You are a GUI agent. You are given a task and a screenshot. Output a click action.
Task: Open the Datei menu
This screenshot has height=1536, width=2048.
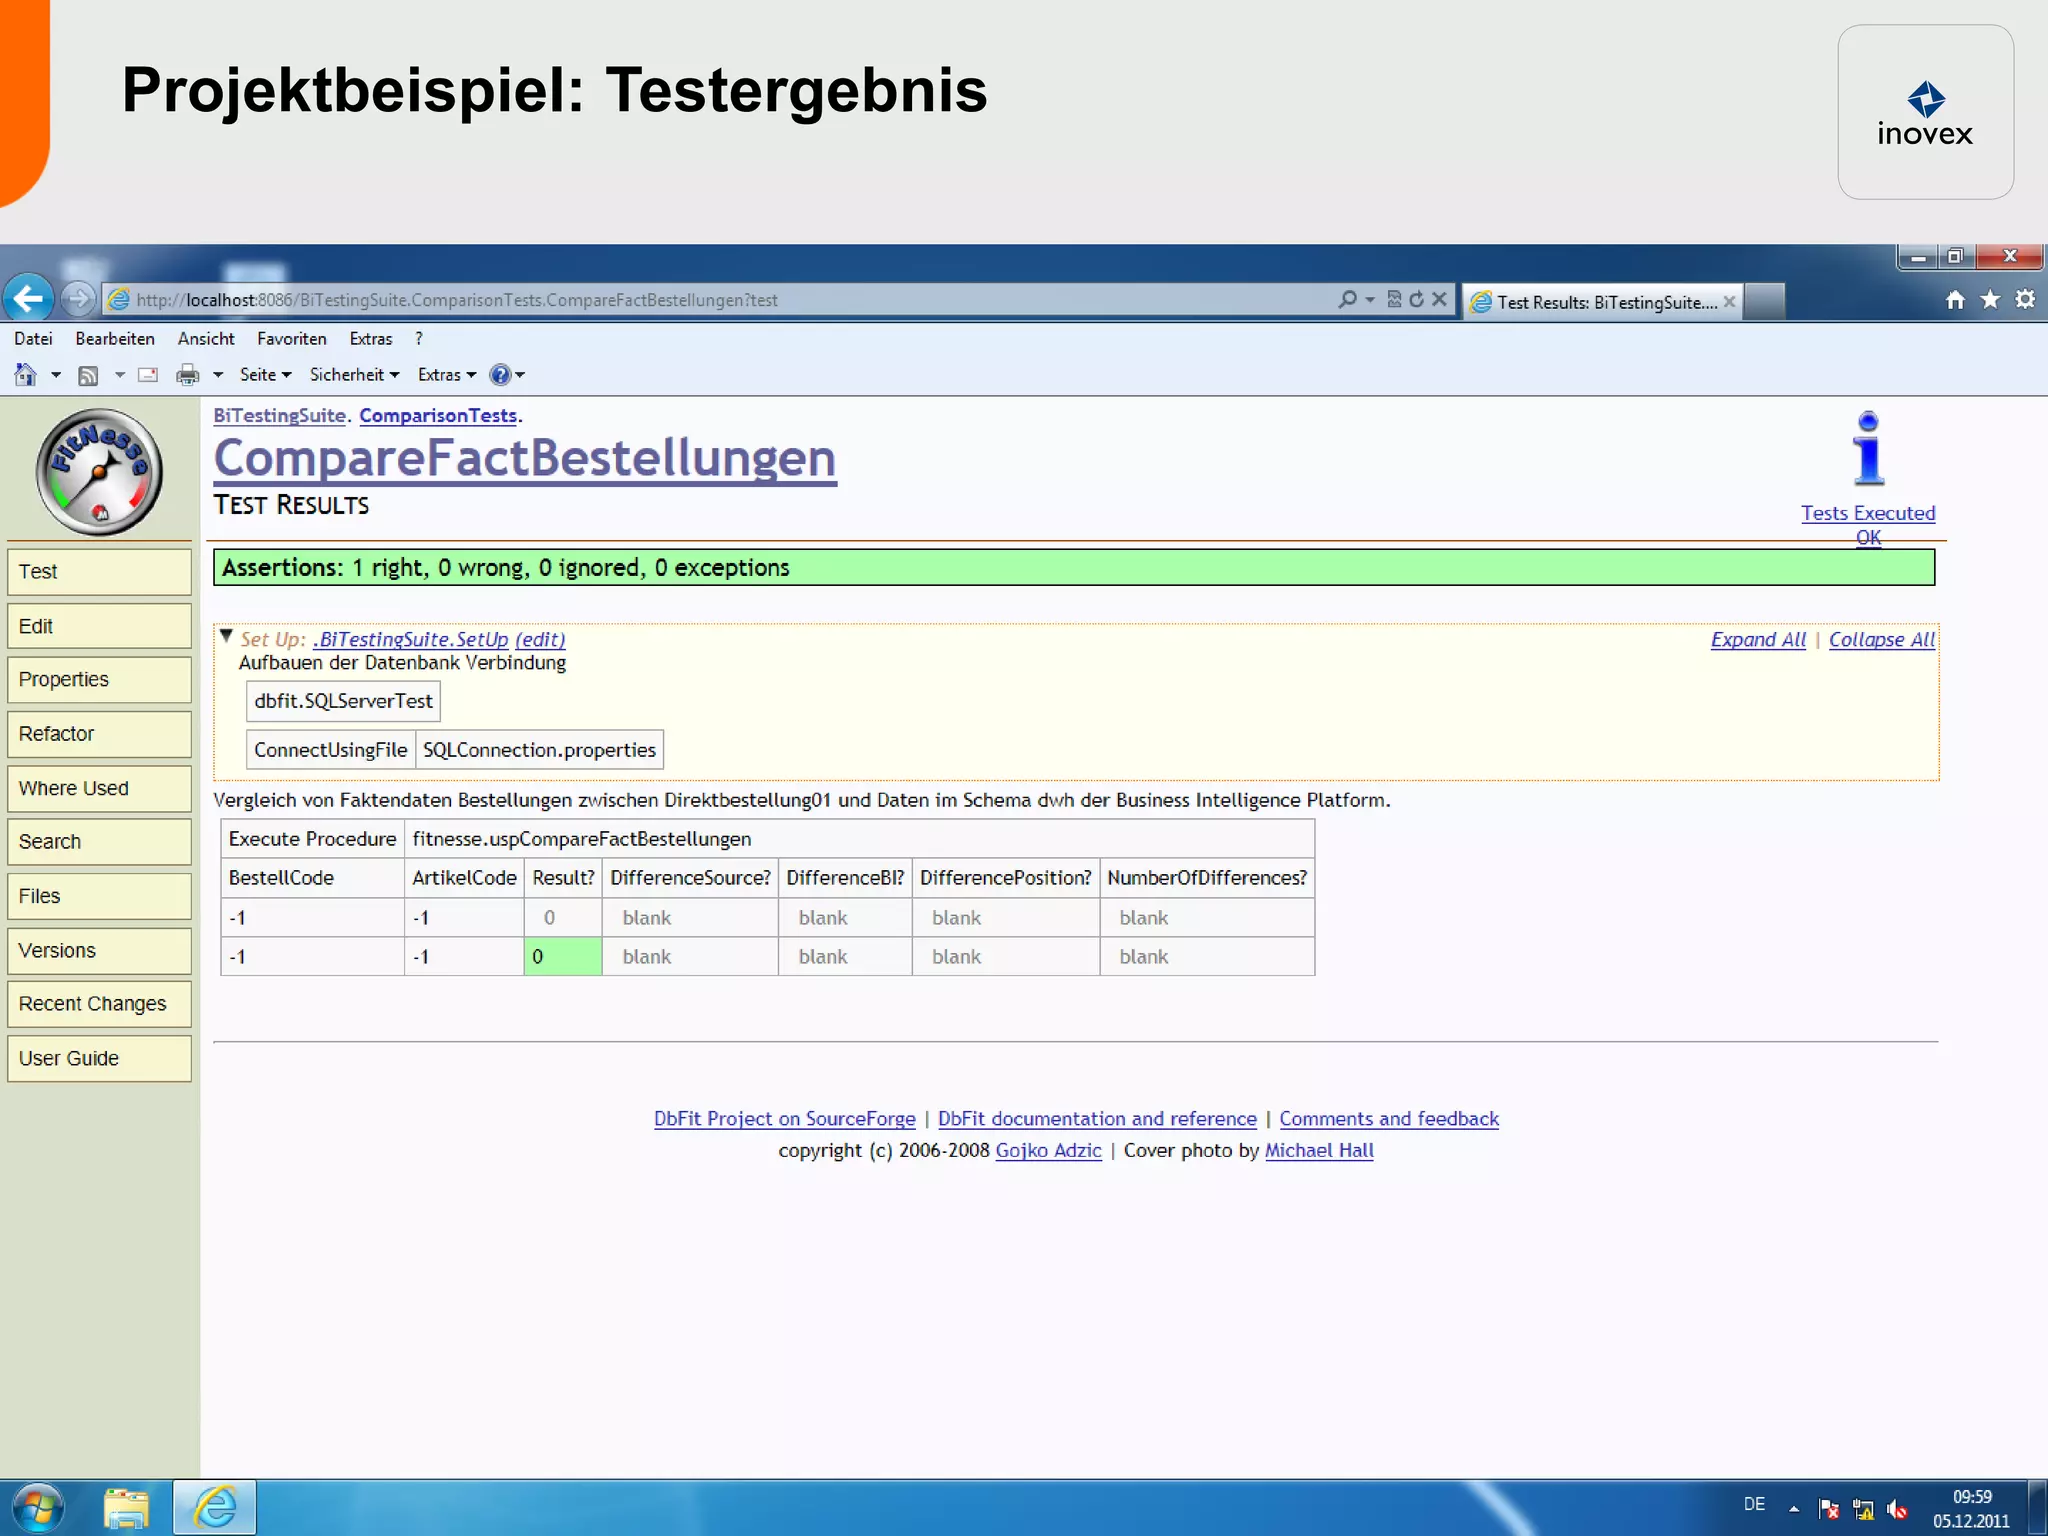point(33,339)
